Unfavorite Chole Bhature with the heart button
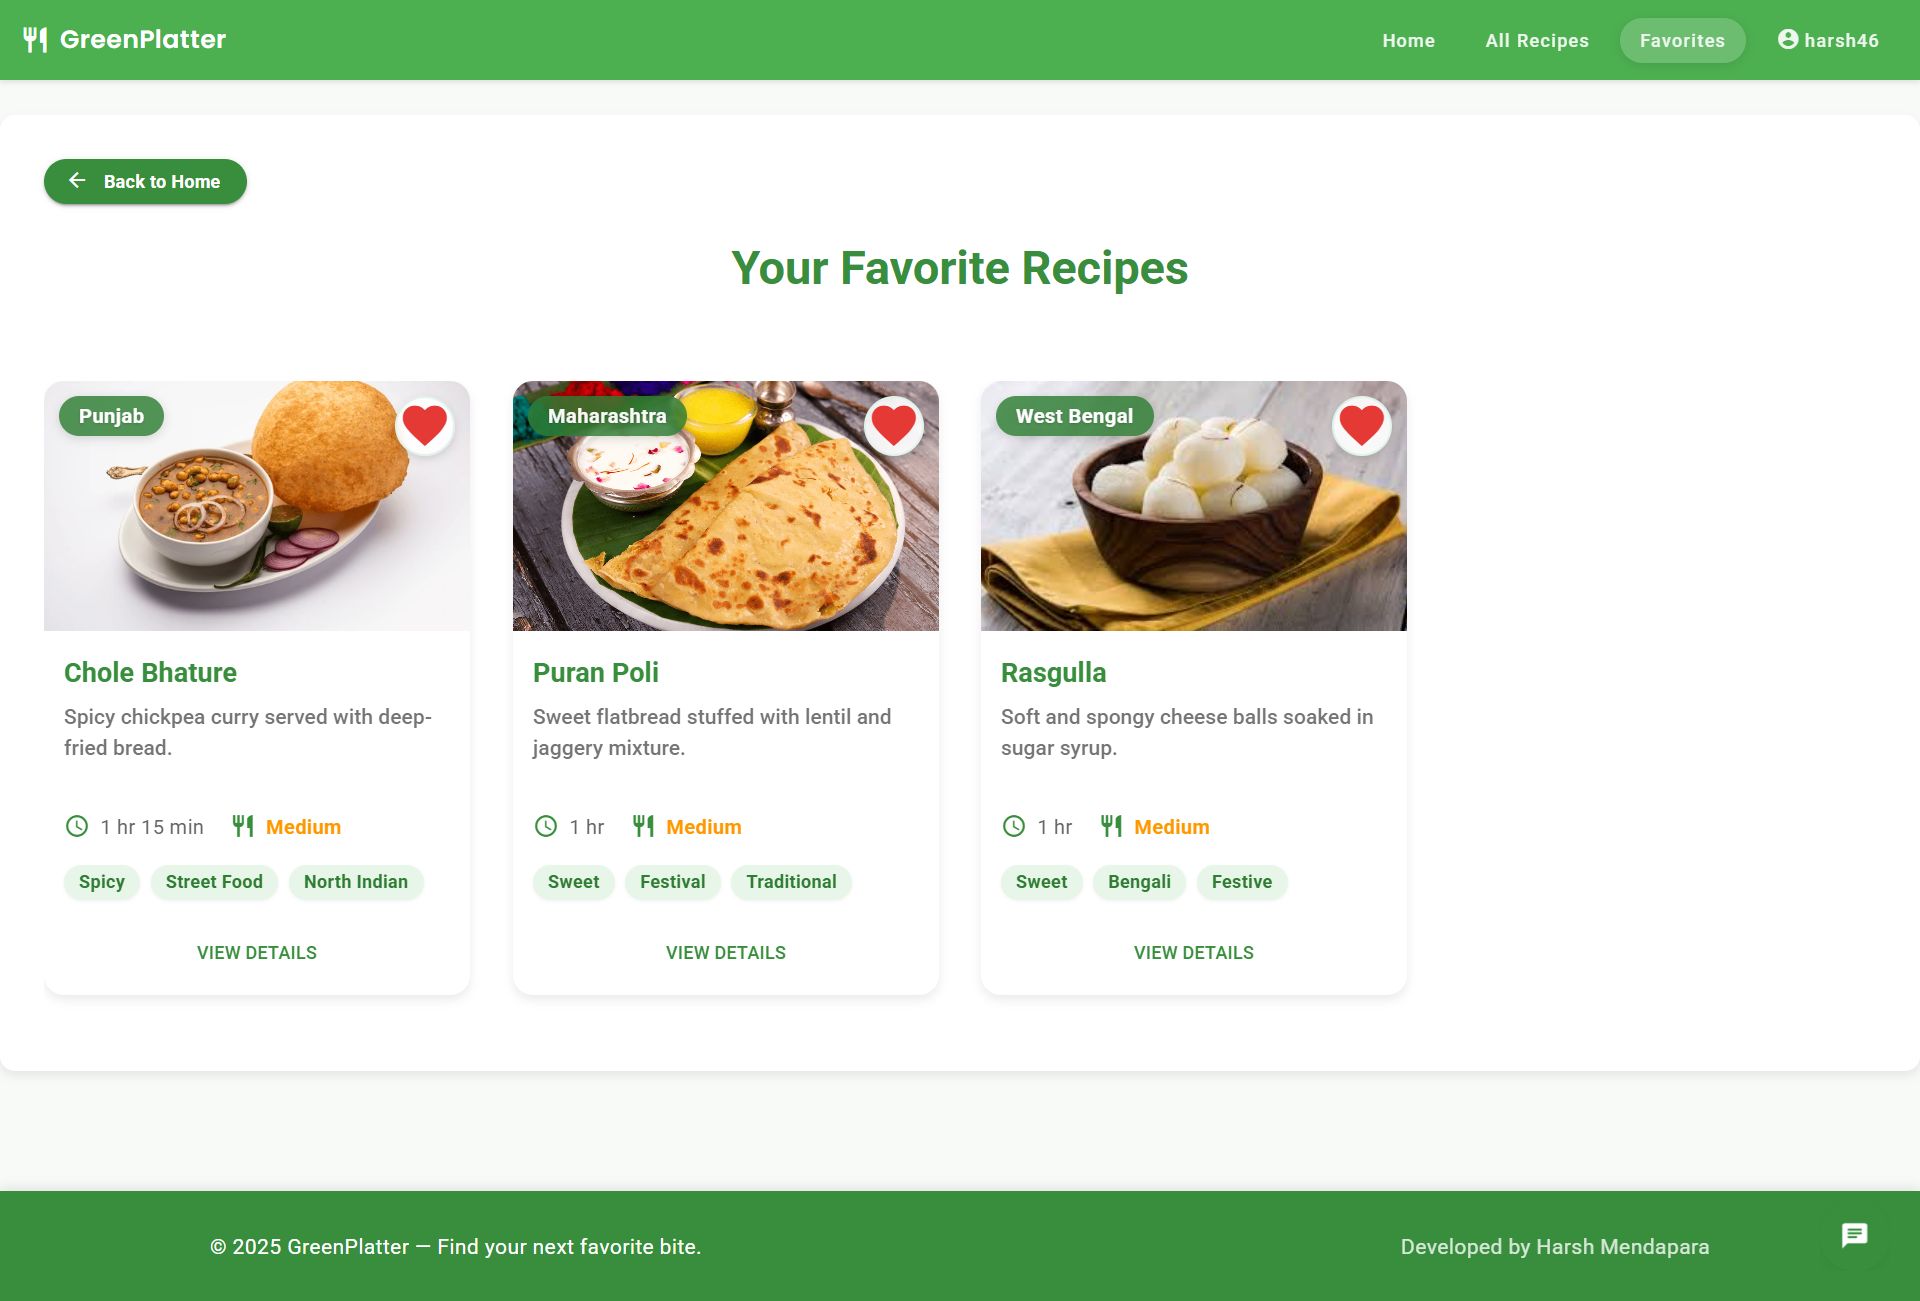 425,425
